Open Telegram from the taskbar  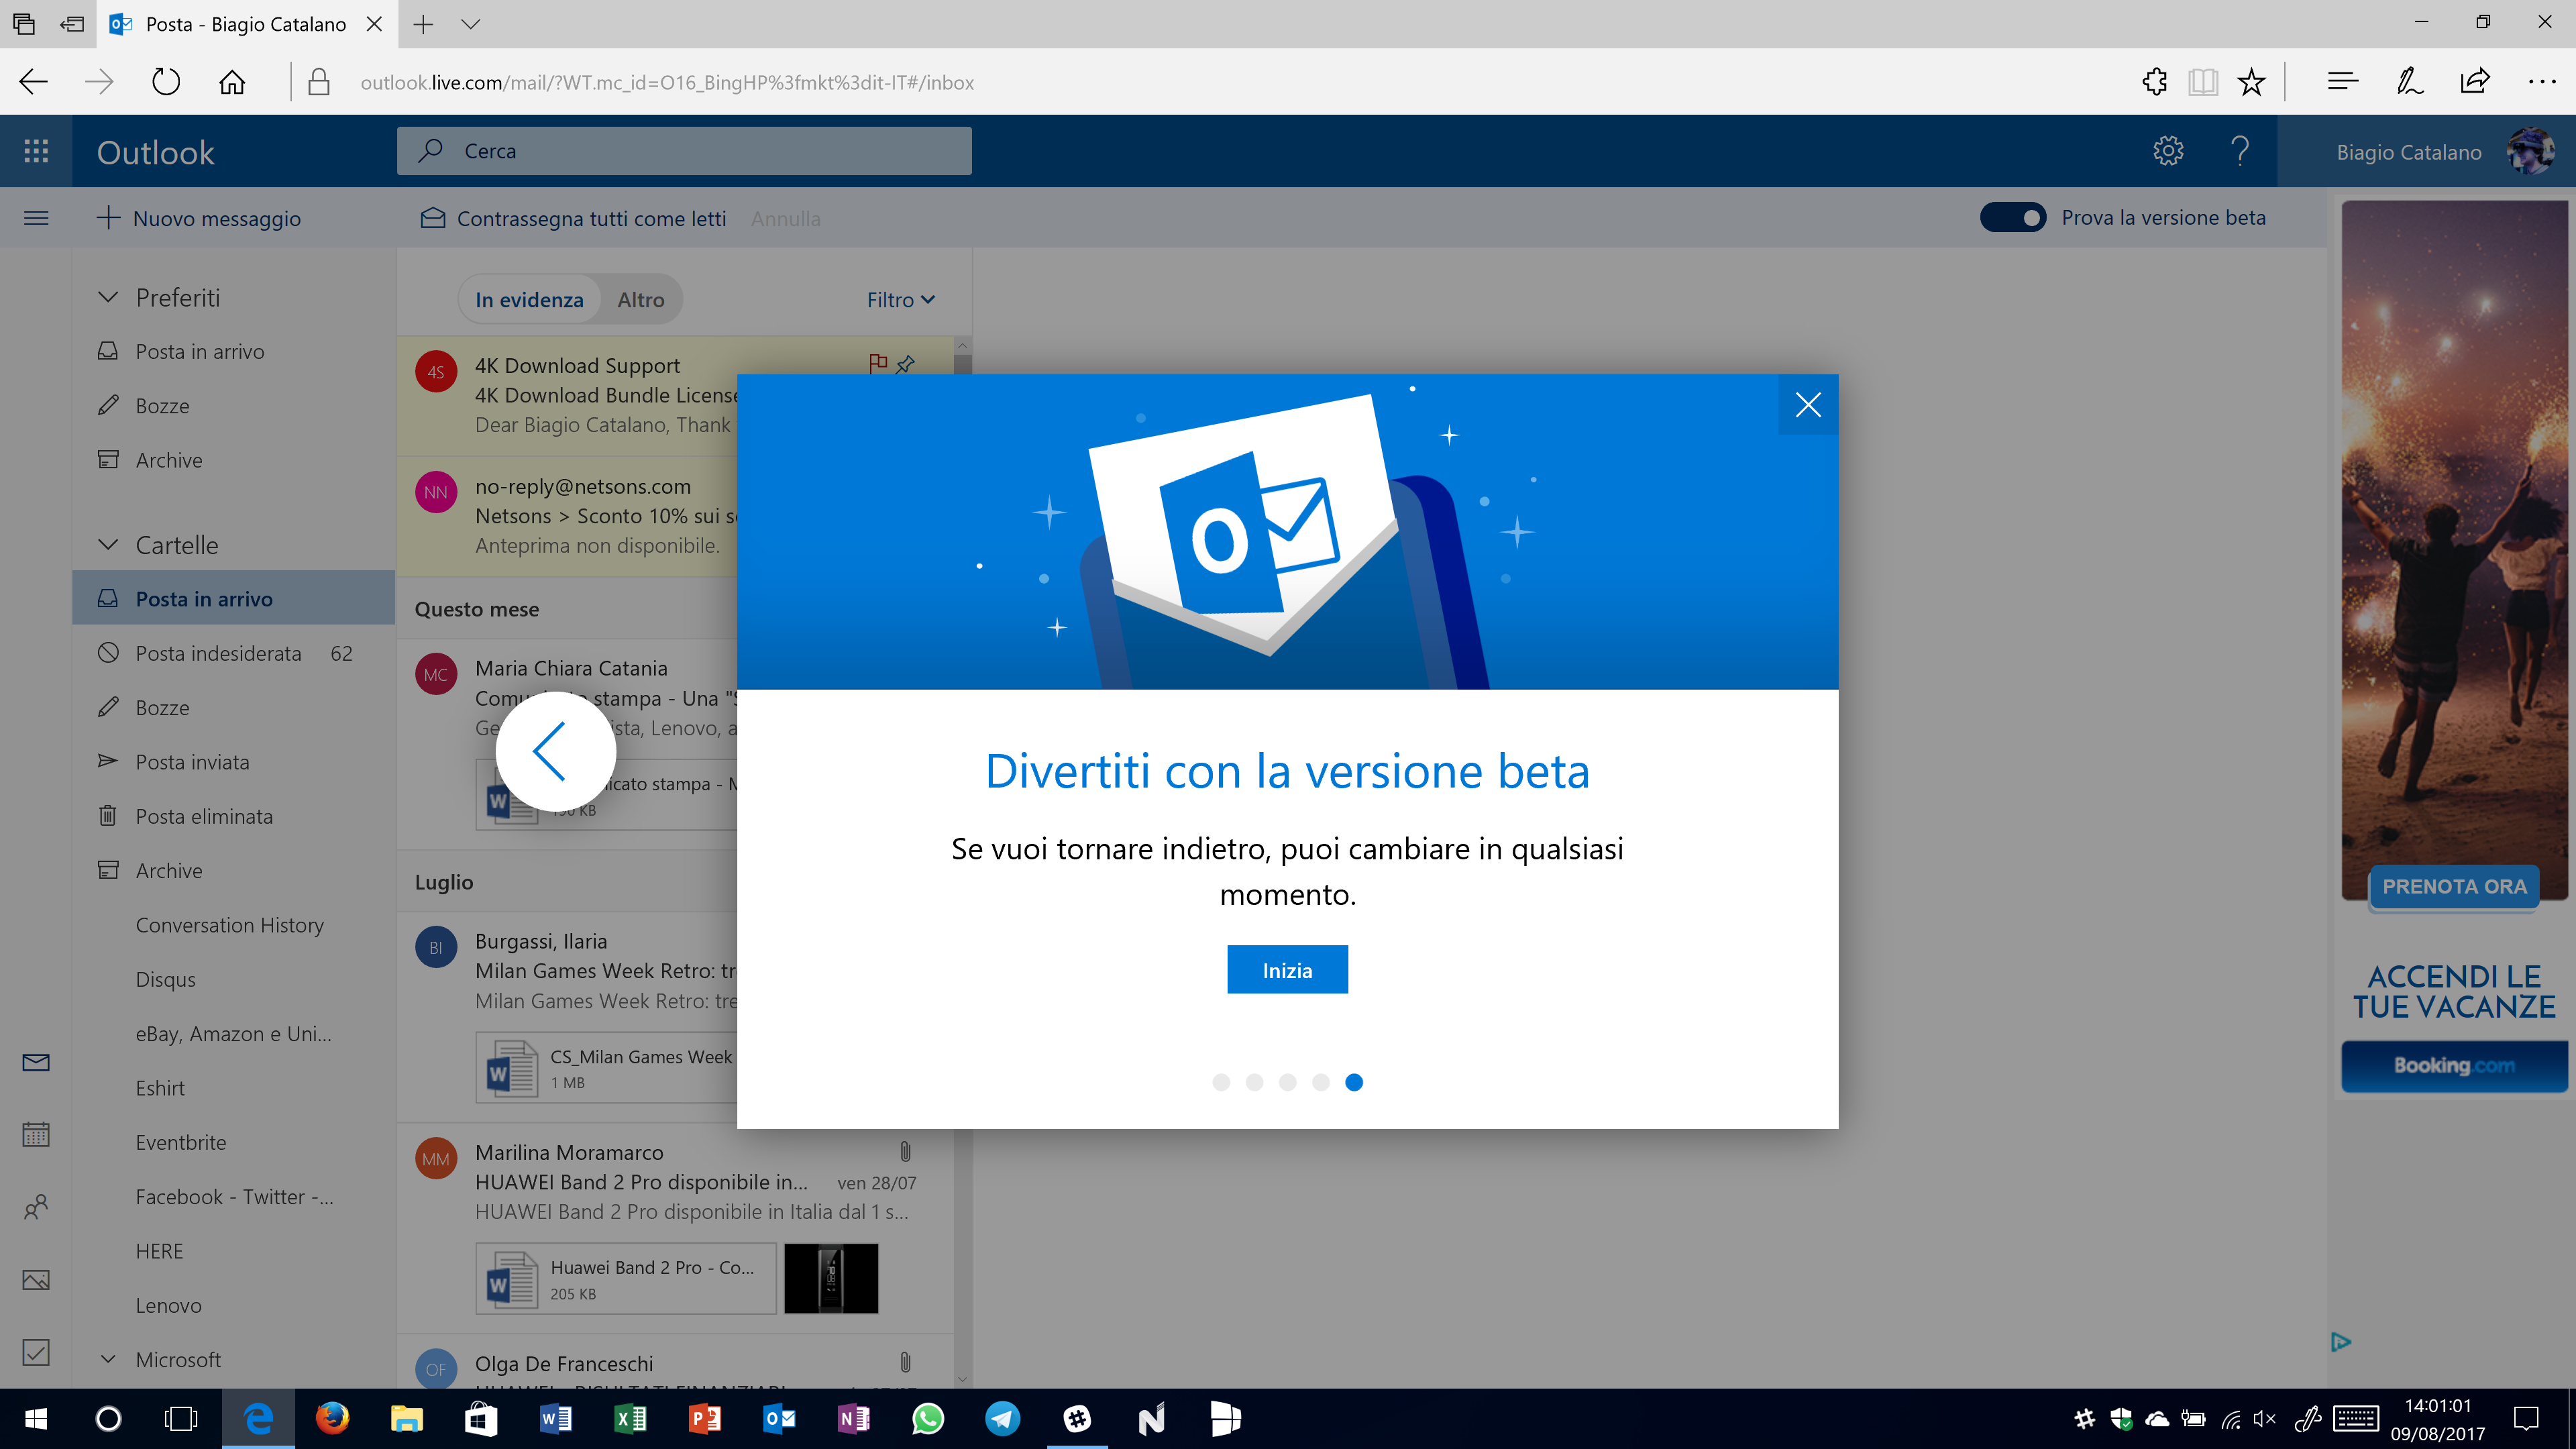coord(1002,1418)
